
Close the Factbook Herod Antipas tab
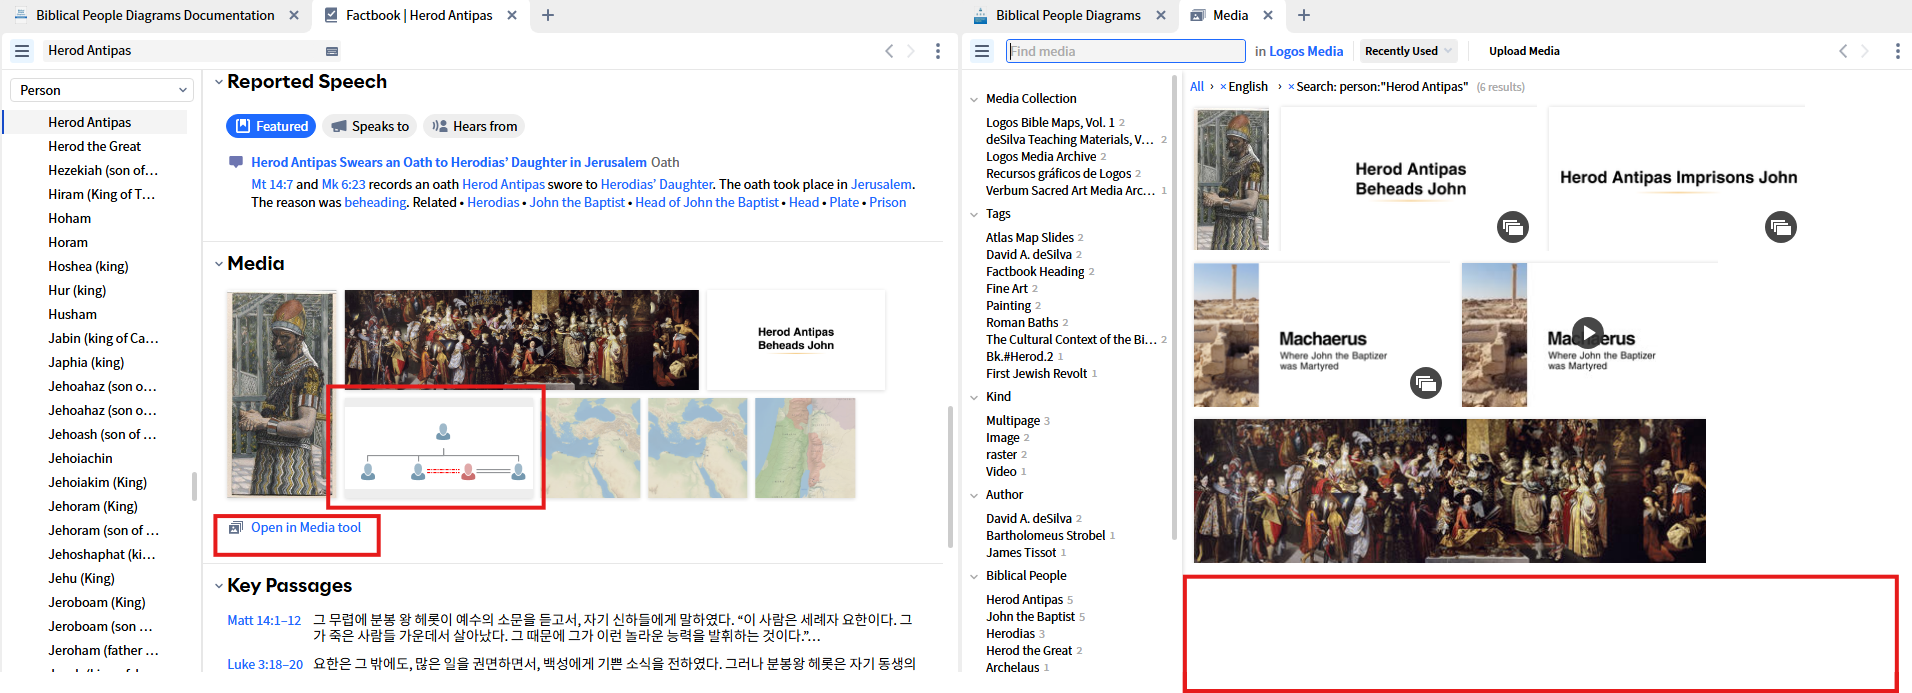click(x=512, y=15)
